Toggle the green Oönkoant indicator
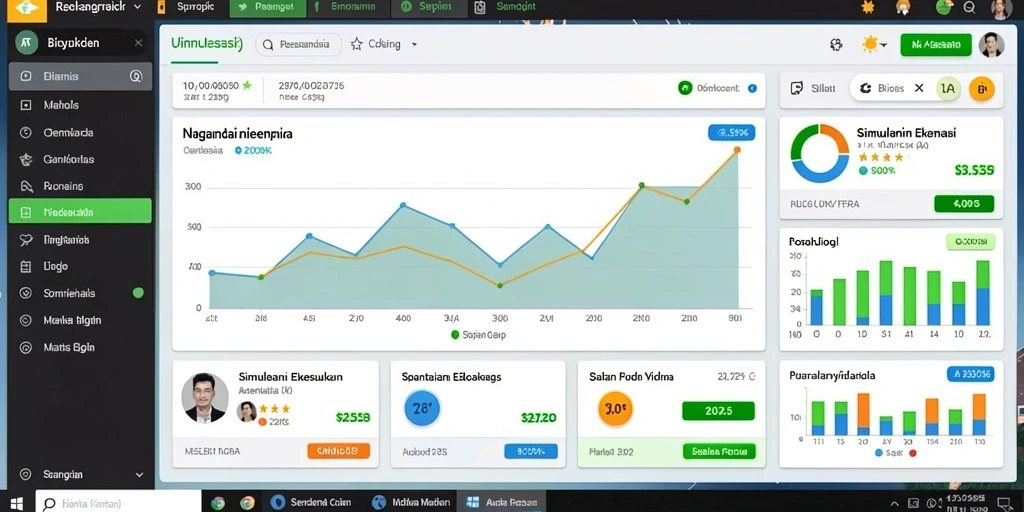The height and width of the screenshot is (512, 1024). [x=685, y=88]
